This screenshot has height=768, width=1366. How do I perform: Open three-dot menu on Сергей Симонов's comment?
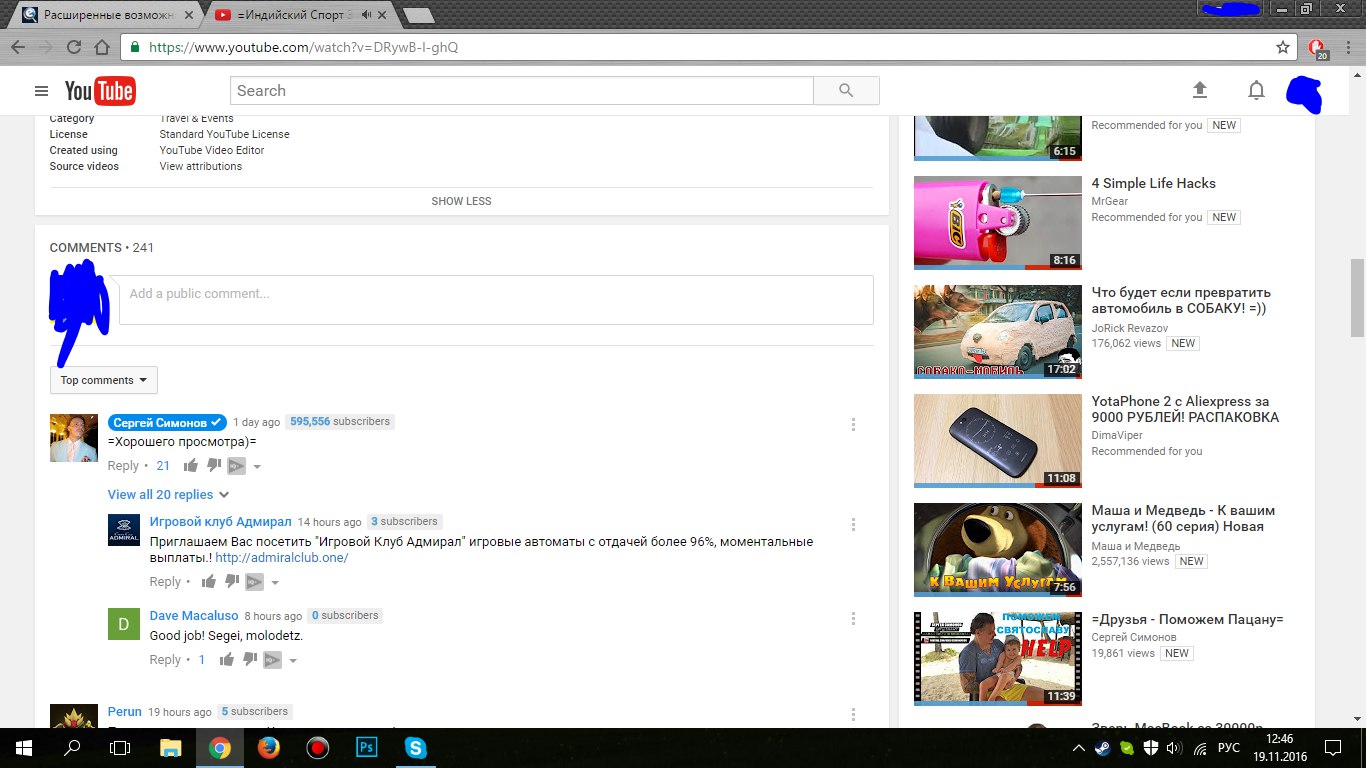point(853,424)
